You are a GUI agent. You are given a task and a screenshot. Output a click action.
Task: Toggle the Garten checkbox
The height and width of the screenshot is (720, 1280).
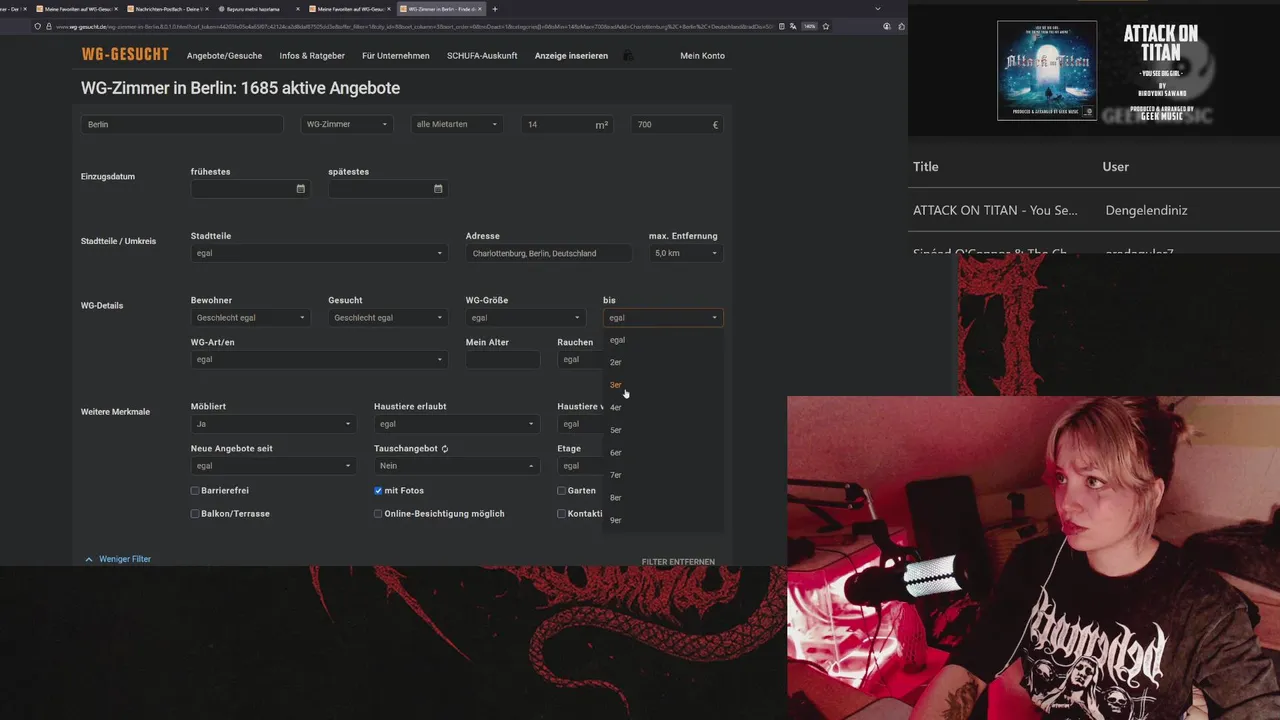pyautogui.click(x=561, y=491)
